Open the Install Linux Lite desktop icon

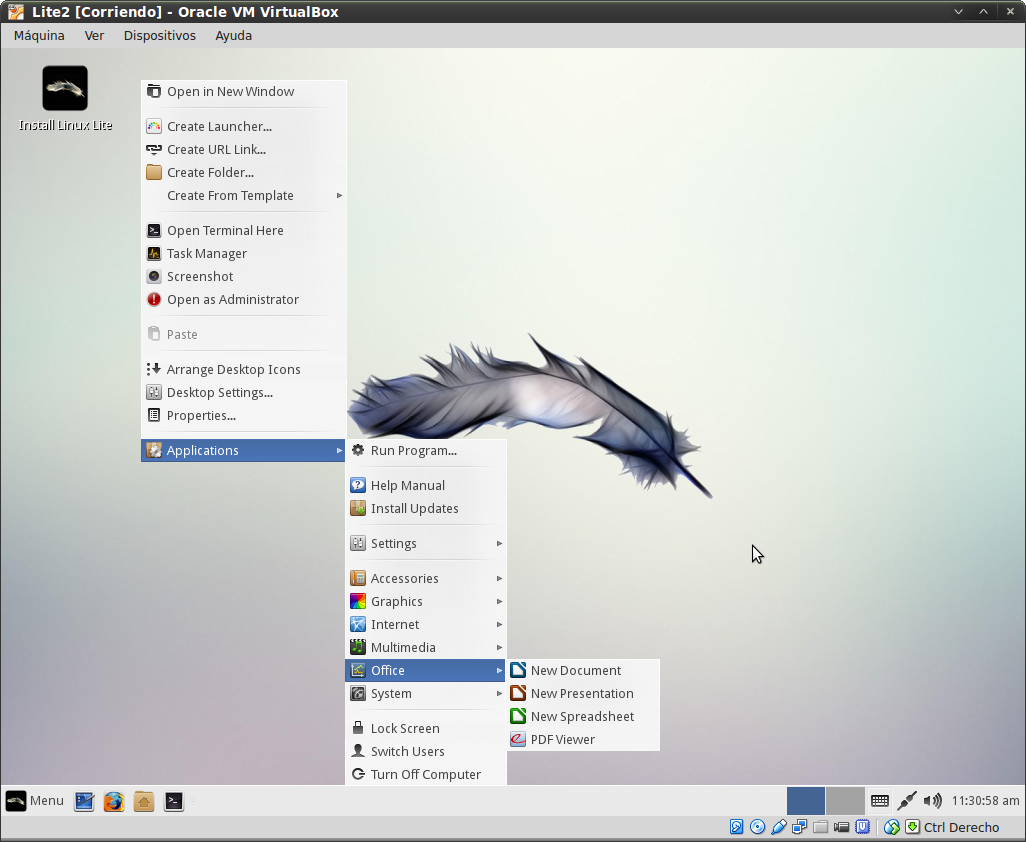65,89
